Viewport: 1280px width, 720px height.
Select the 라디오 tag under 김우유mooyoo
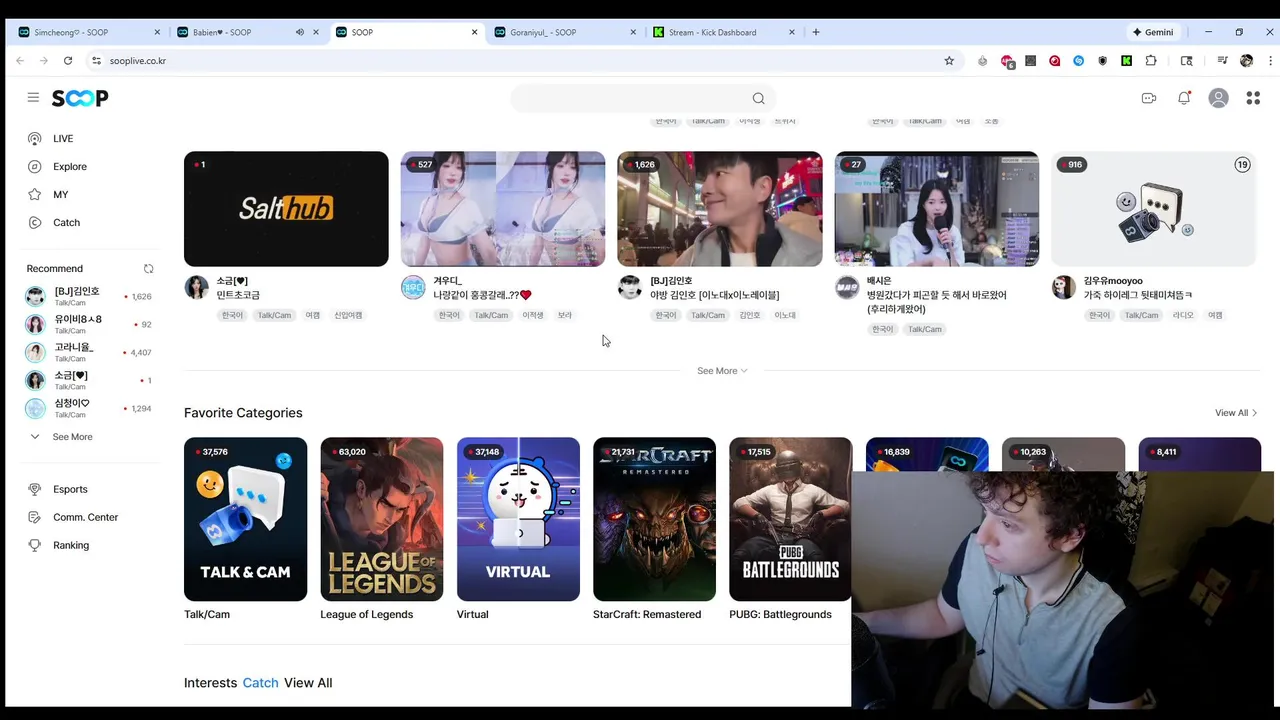(x=1183, y=315)
